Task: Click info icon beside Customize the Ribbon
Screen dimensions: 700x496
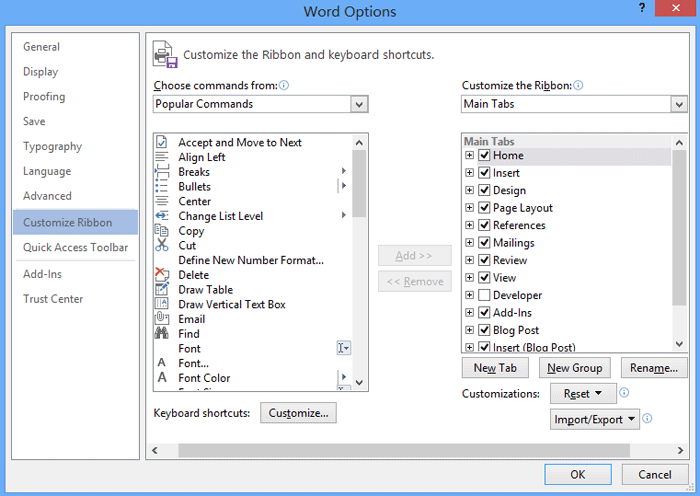Action: pos(578,85)
